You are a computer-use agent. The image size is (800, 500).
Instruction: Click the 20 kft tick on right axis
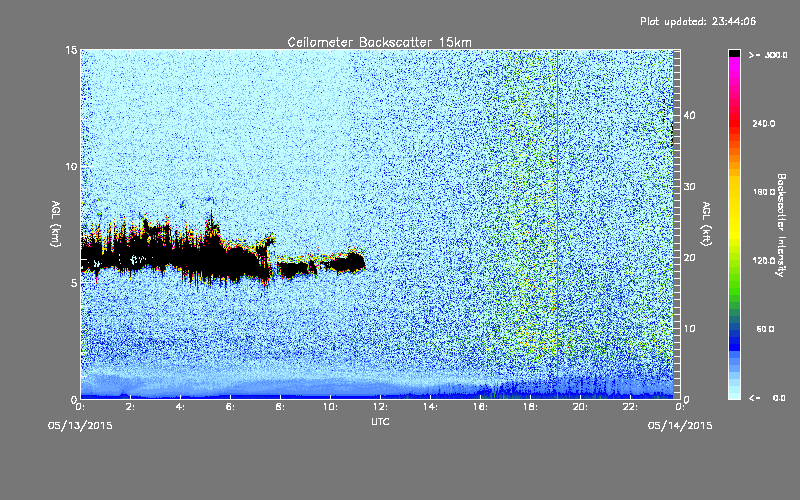[689, 258]
